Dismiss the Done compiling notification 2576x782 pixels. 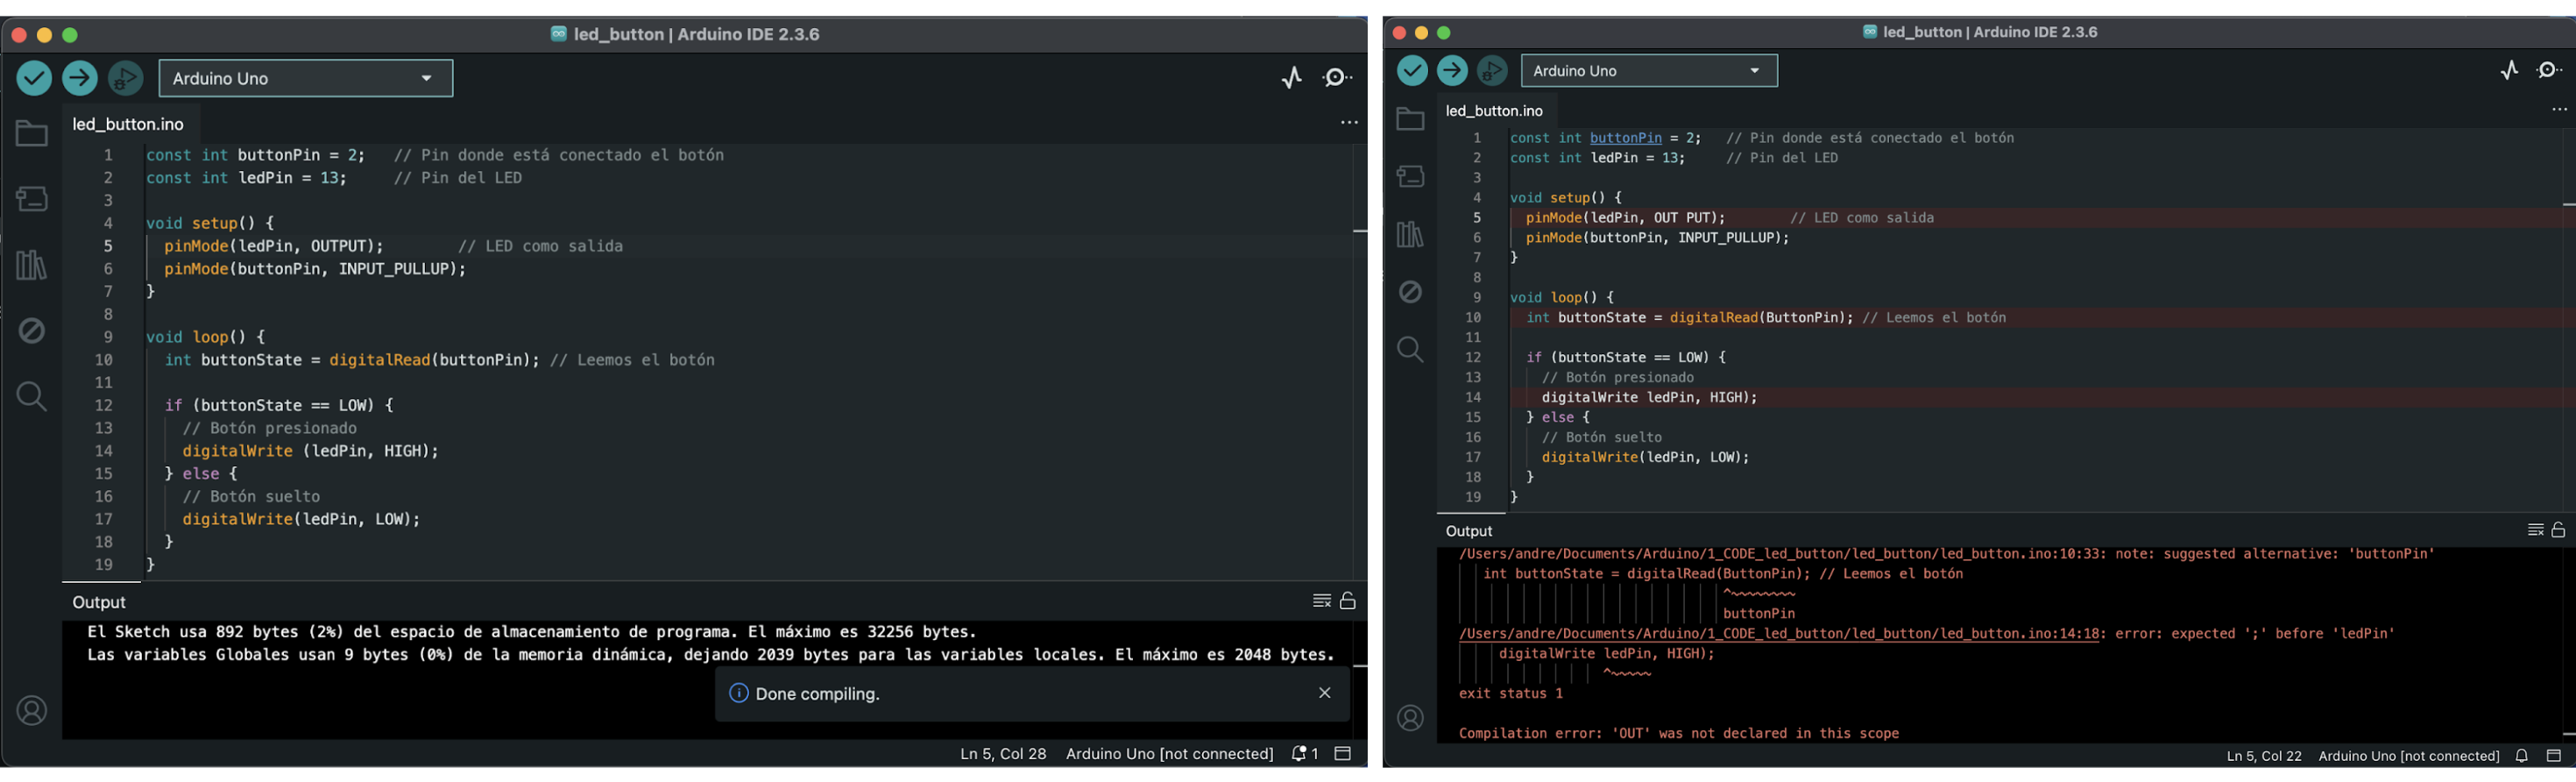point(1324,693)
